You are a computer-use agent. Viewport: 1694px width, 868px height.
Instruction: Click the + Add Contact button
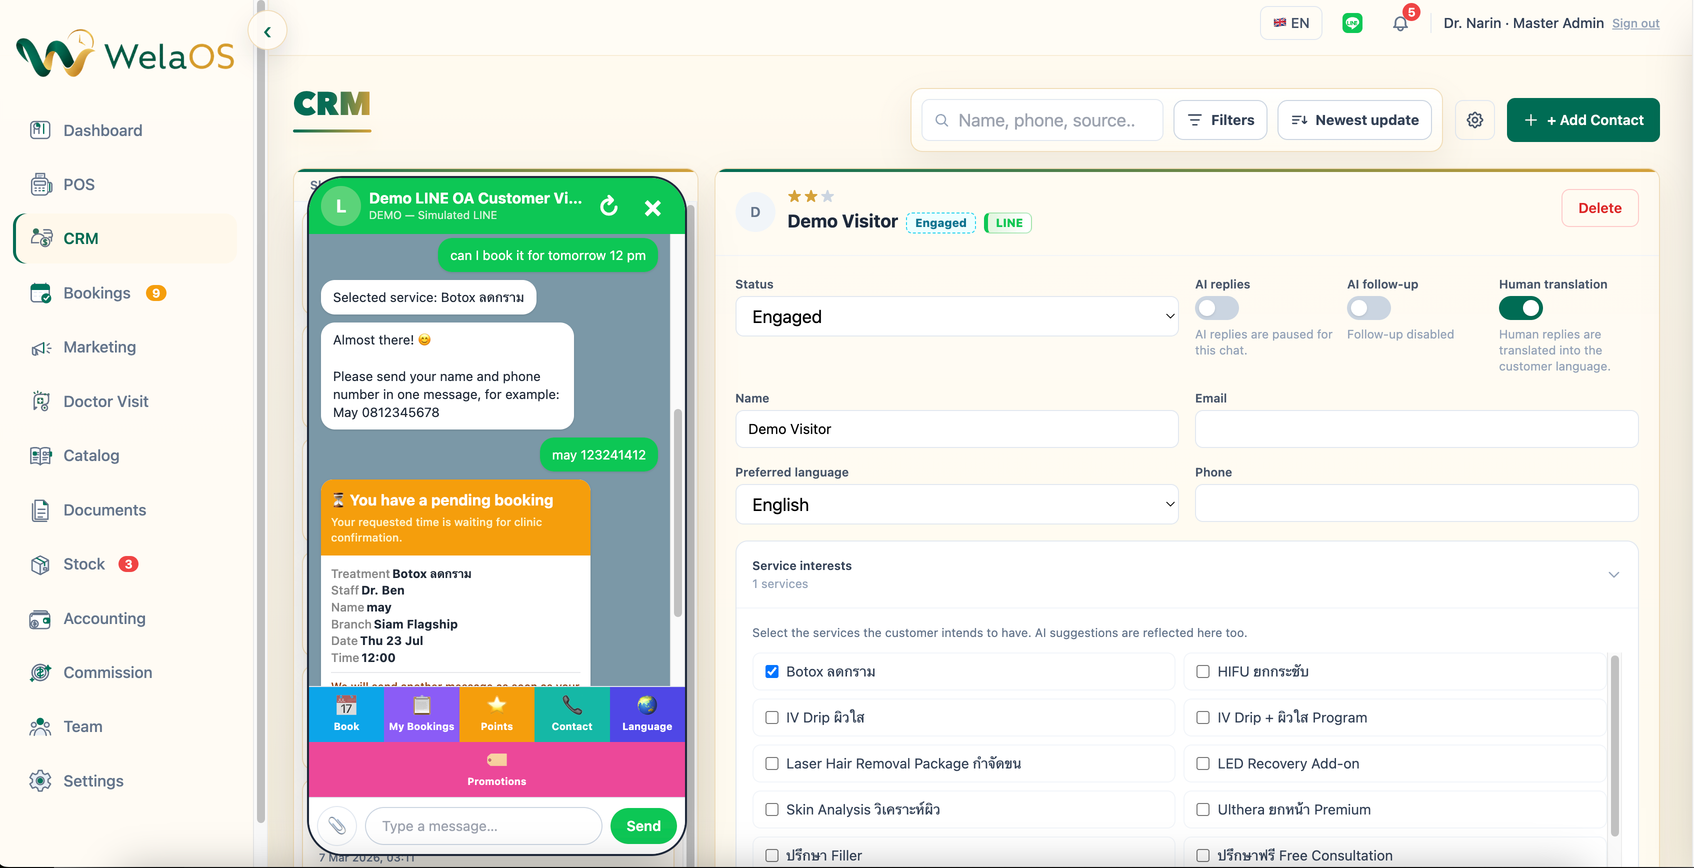1583,120
